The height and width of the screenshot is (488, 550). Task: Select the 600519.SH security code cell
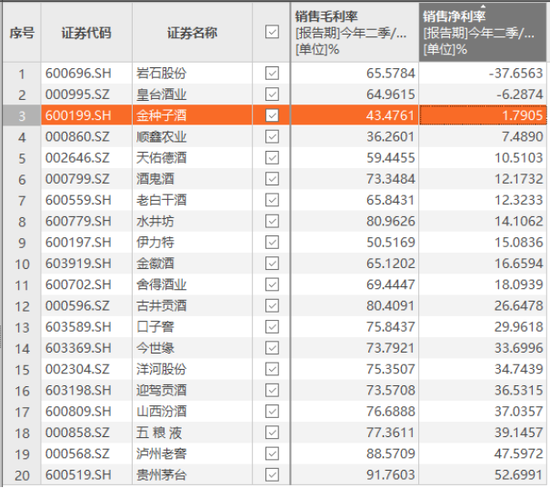[87, 475]
